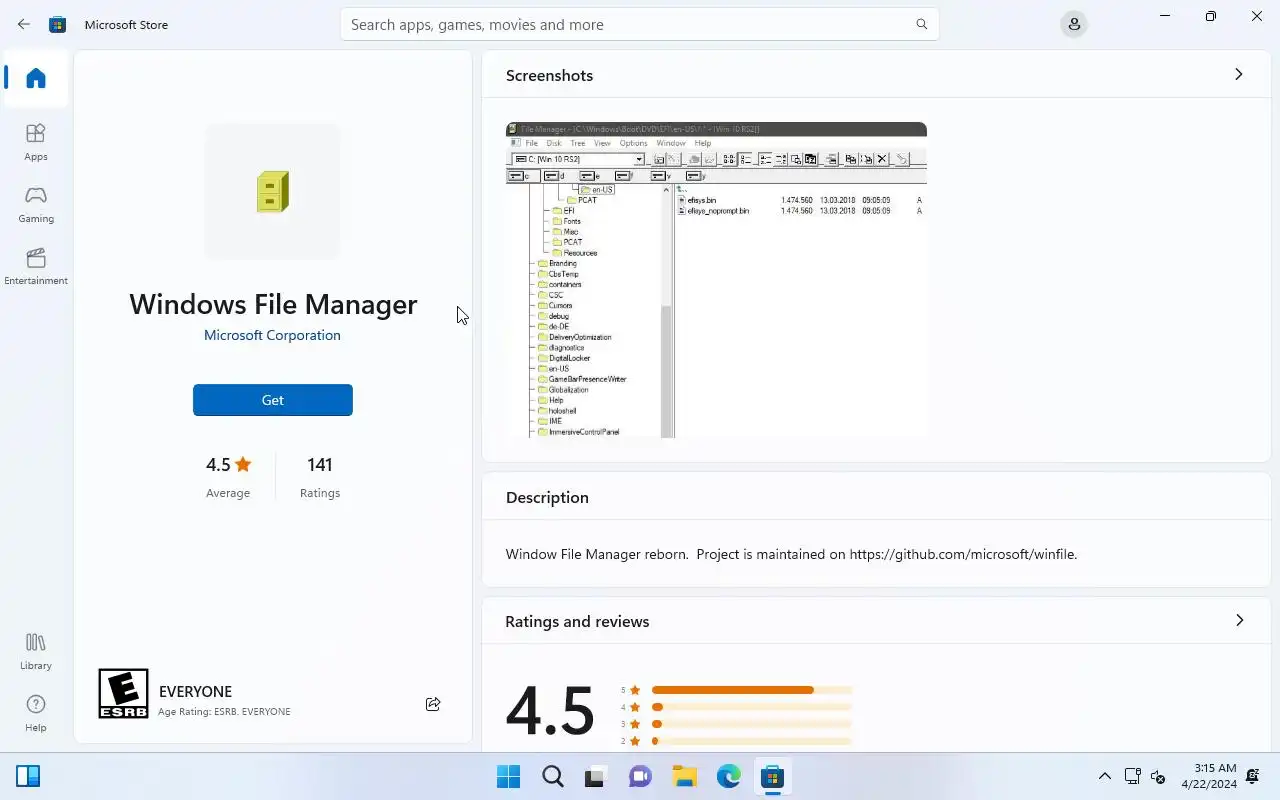The image size is (1280, 800).
Task: Click Microsoft Store taskbar icon
Action: point(772,776)
